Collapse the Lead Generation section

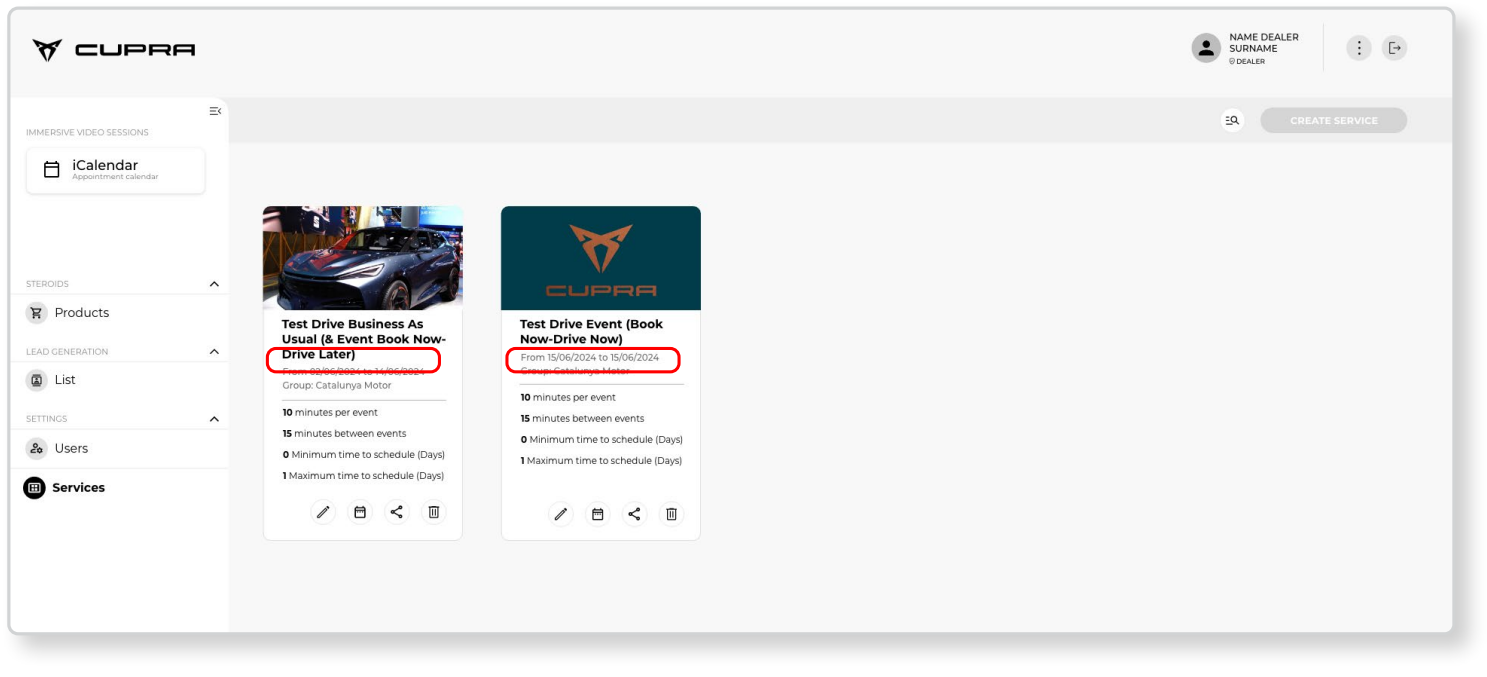pyautogui.click(x=214, y=352)
